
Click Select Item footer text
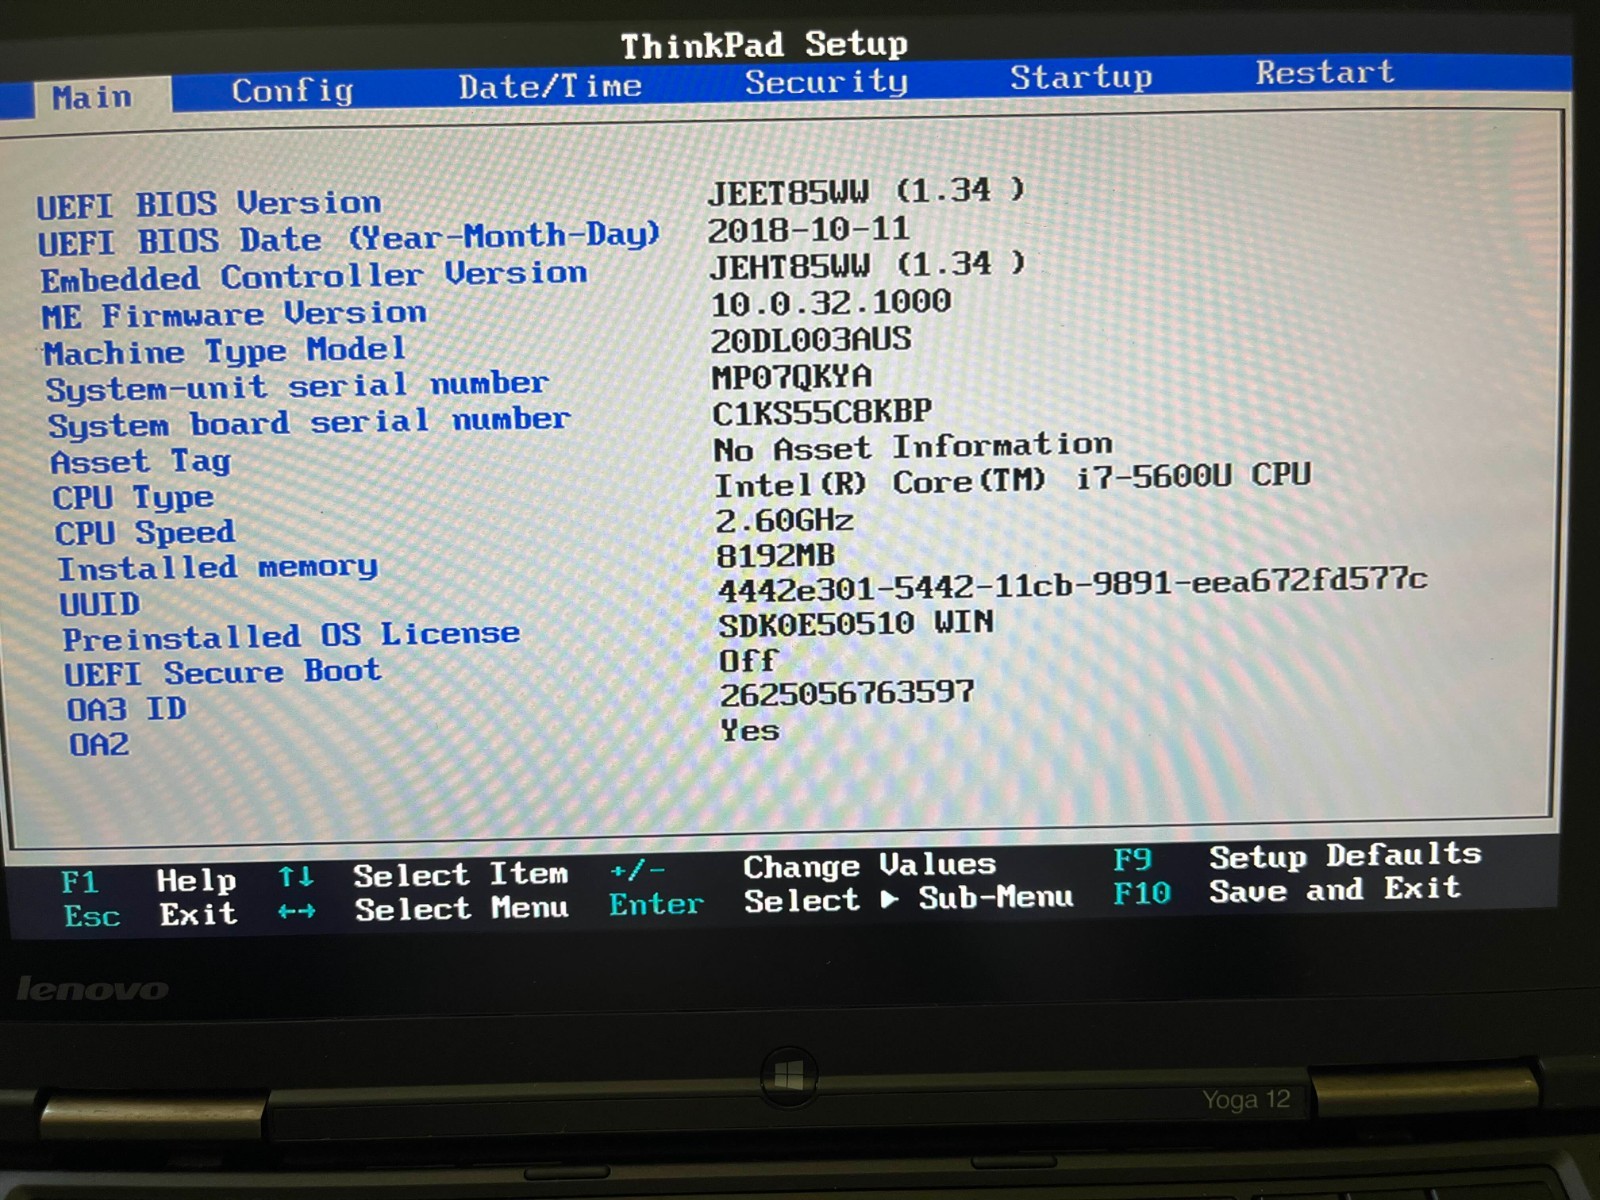(x=460, y=875)
